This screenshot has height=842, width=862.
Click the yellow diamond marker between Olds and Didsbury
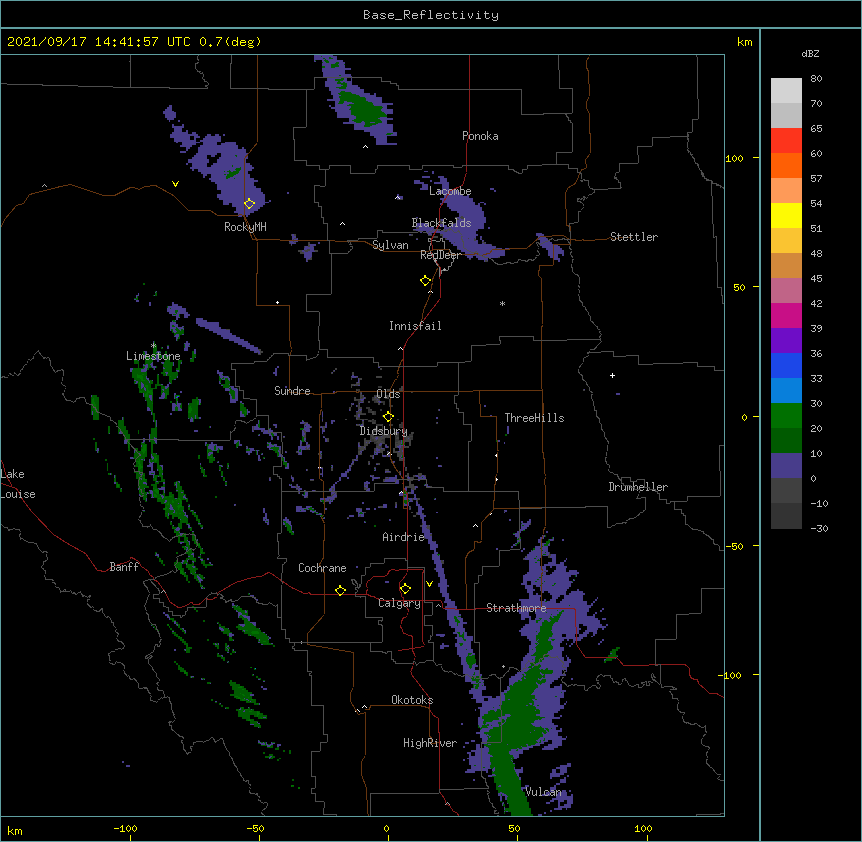point(388,417)
